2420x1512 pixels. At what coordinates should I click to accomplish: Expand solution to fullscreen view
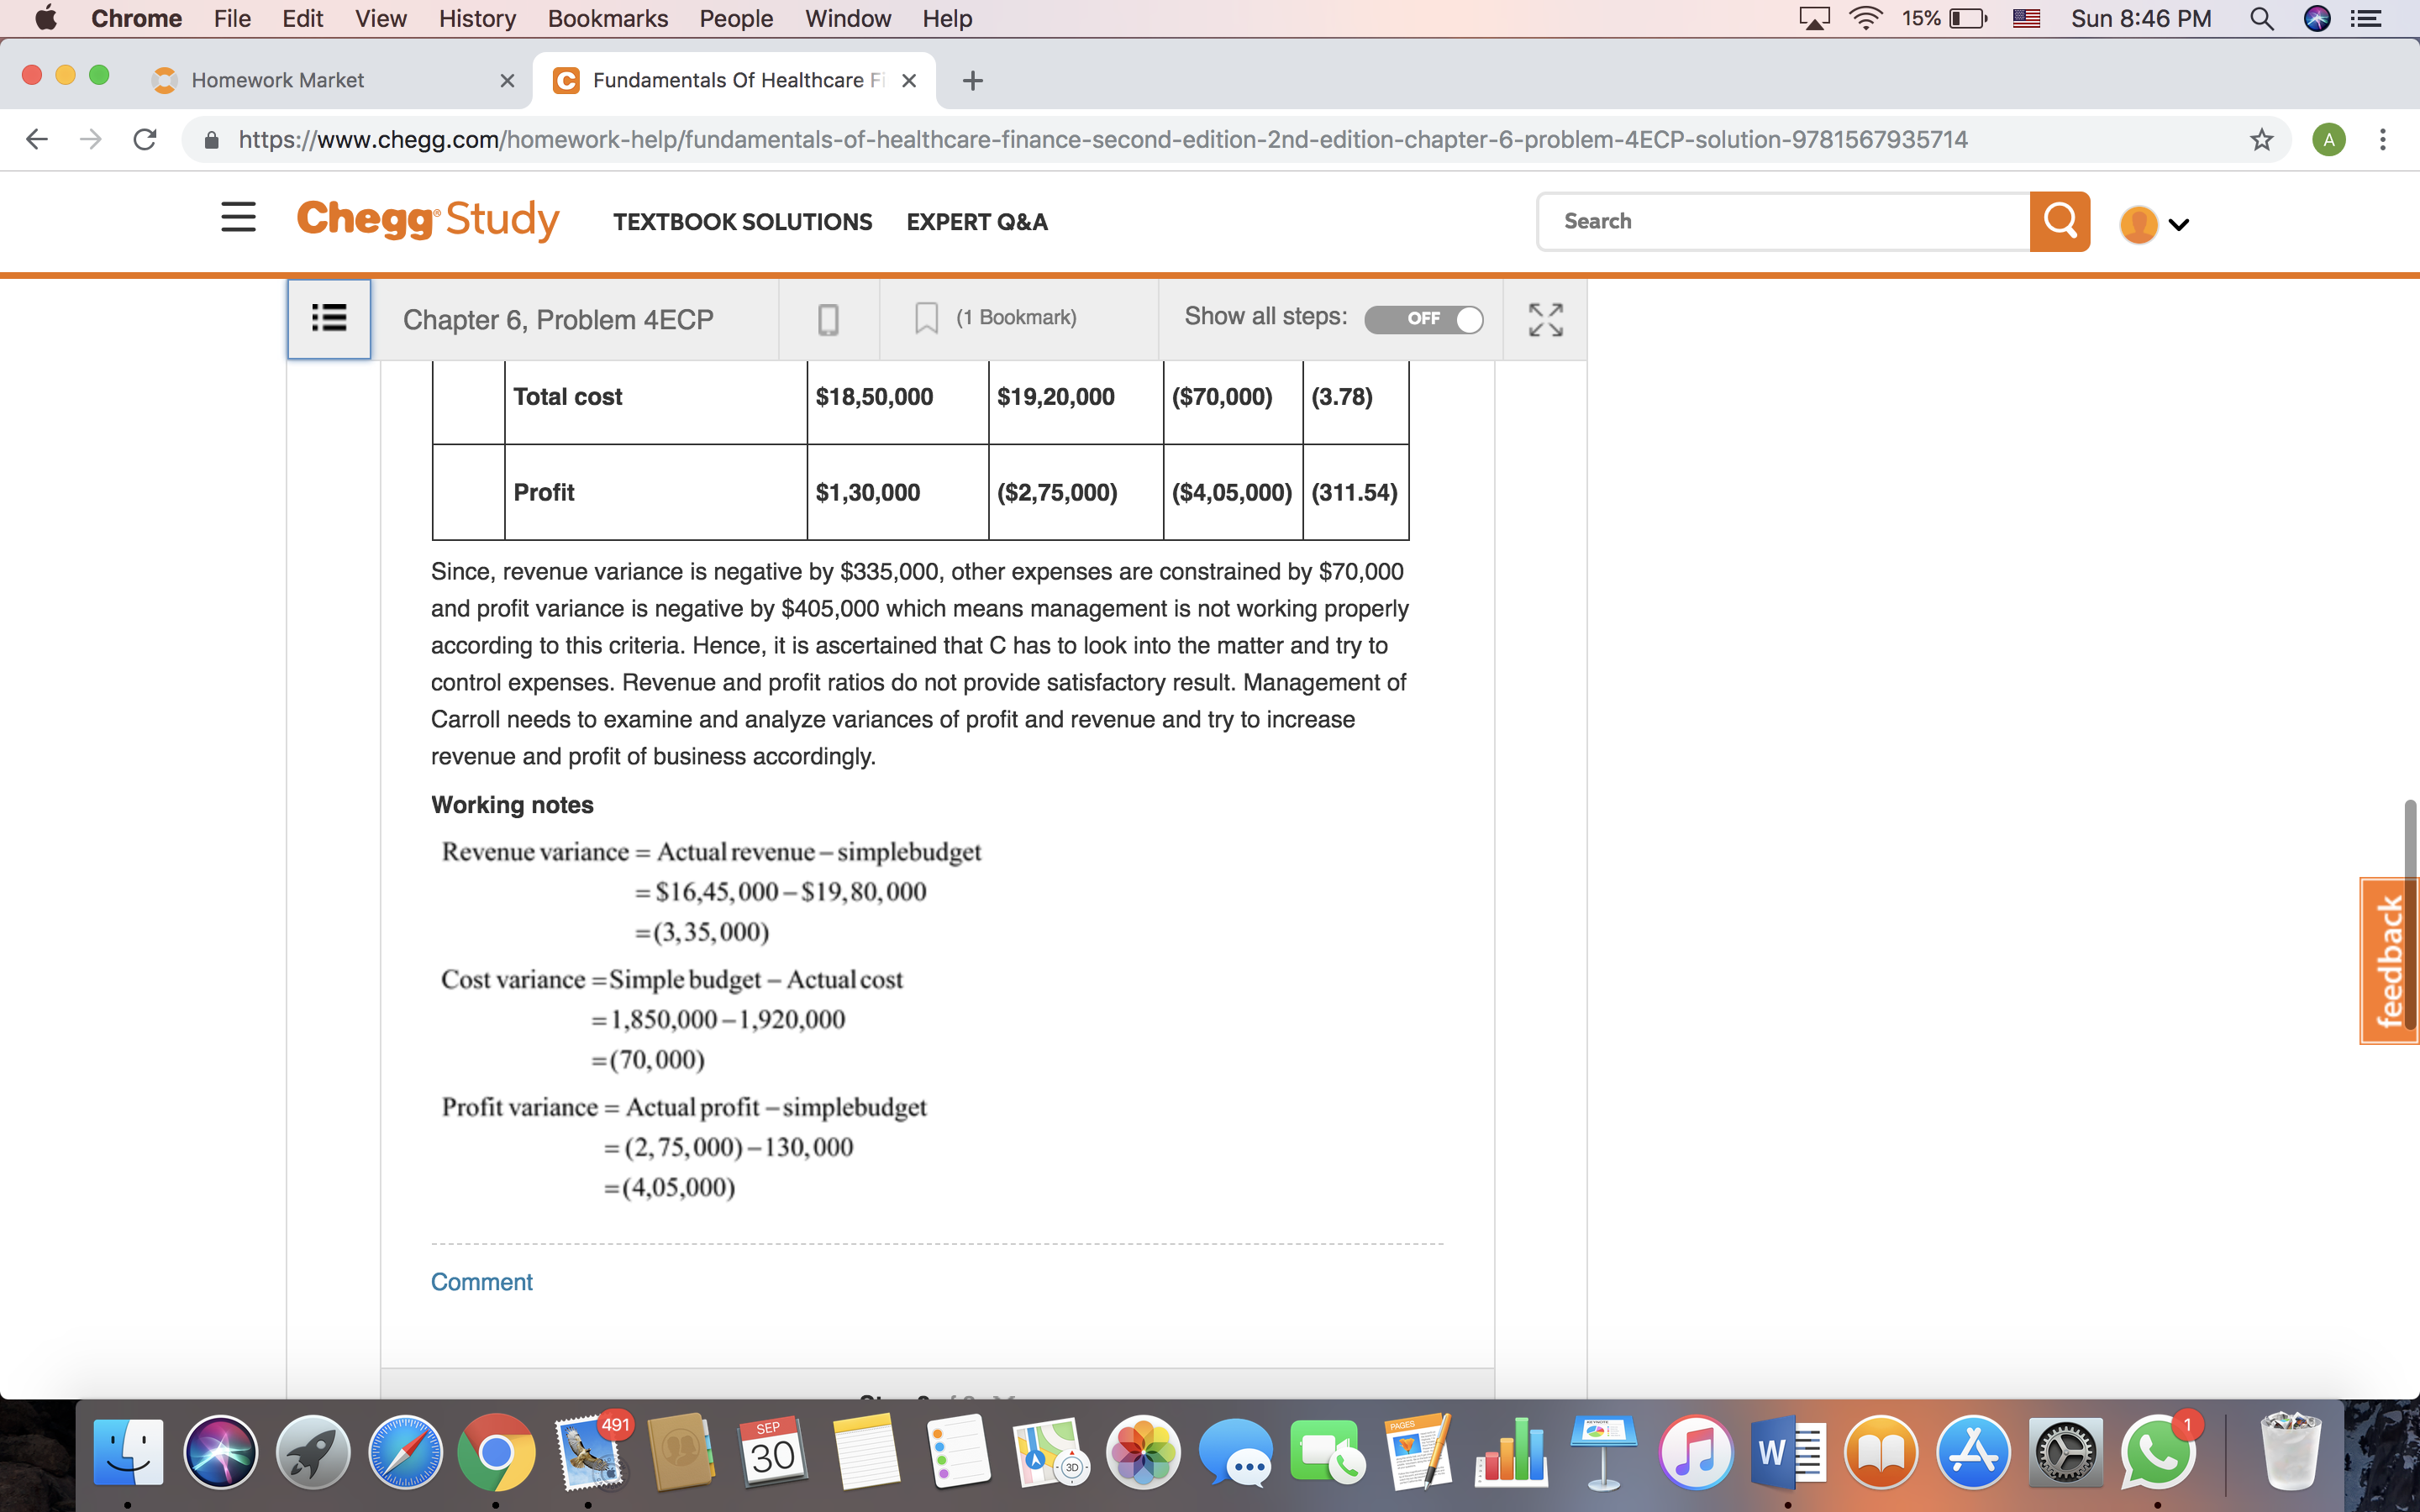point(1545,320)
